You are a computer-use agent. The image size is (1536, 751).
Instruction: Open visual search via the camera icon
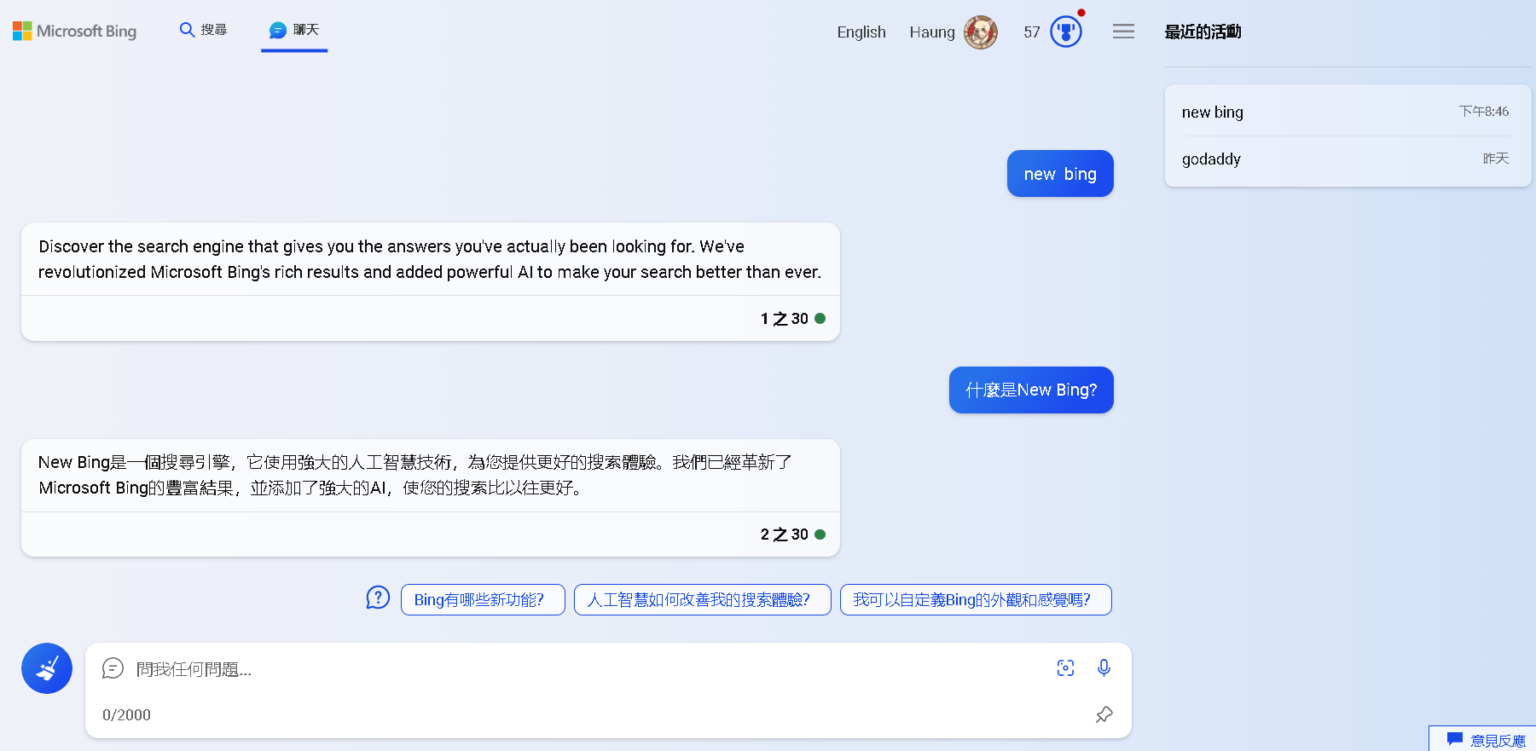pyautogui.click(x=1065, y=668)
